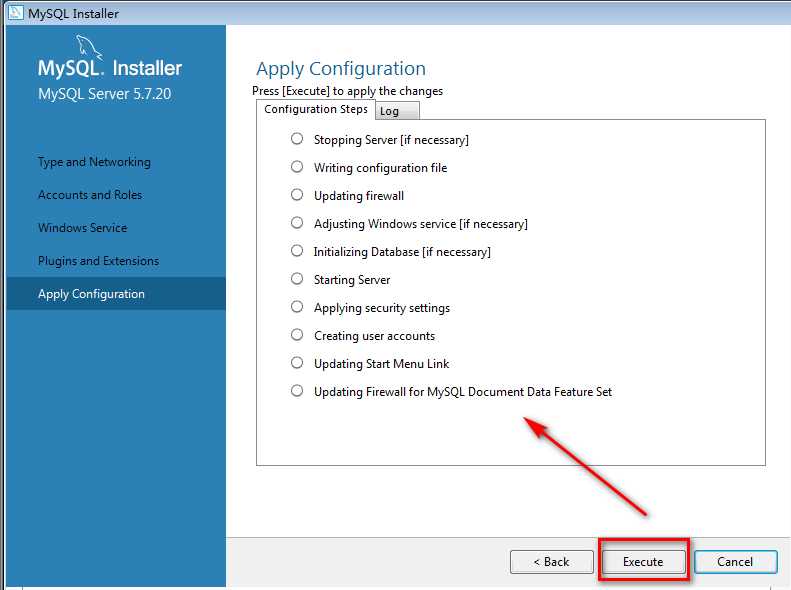The width and height of the screenshot is (791, 590).
Task: Click the Execute button
Action: 643,562
